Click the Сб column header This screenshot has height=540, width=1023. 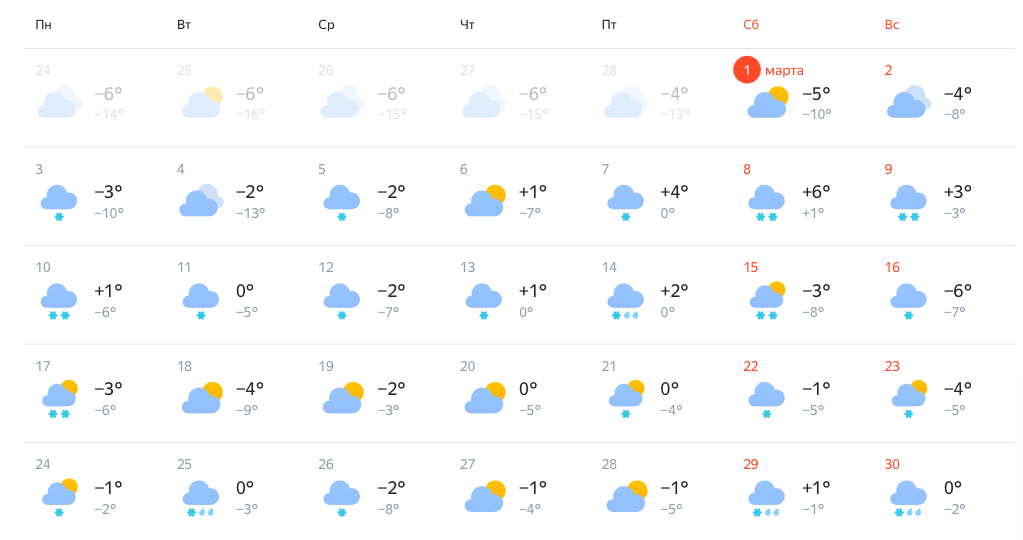[x=751, y=25]
